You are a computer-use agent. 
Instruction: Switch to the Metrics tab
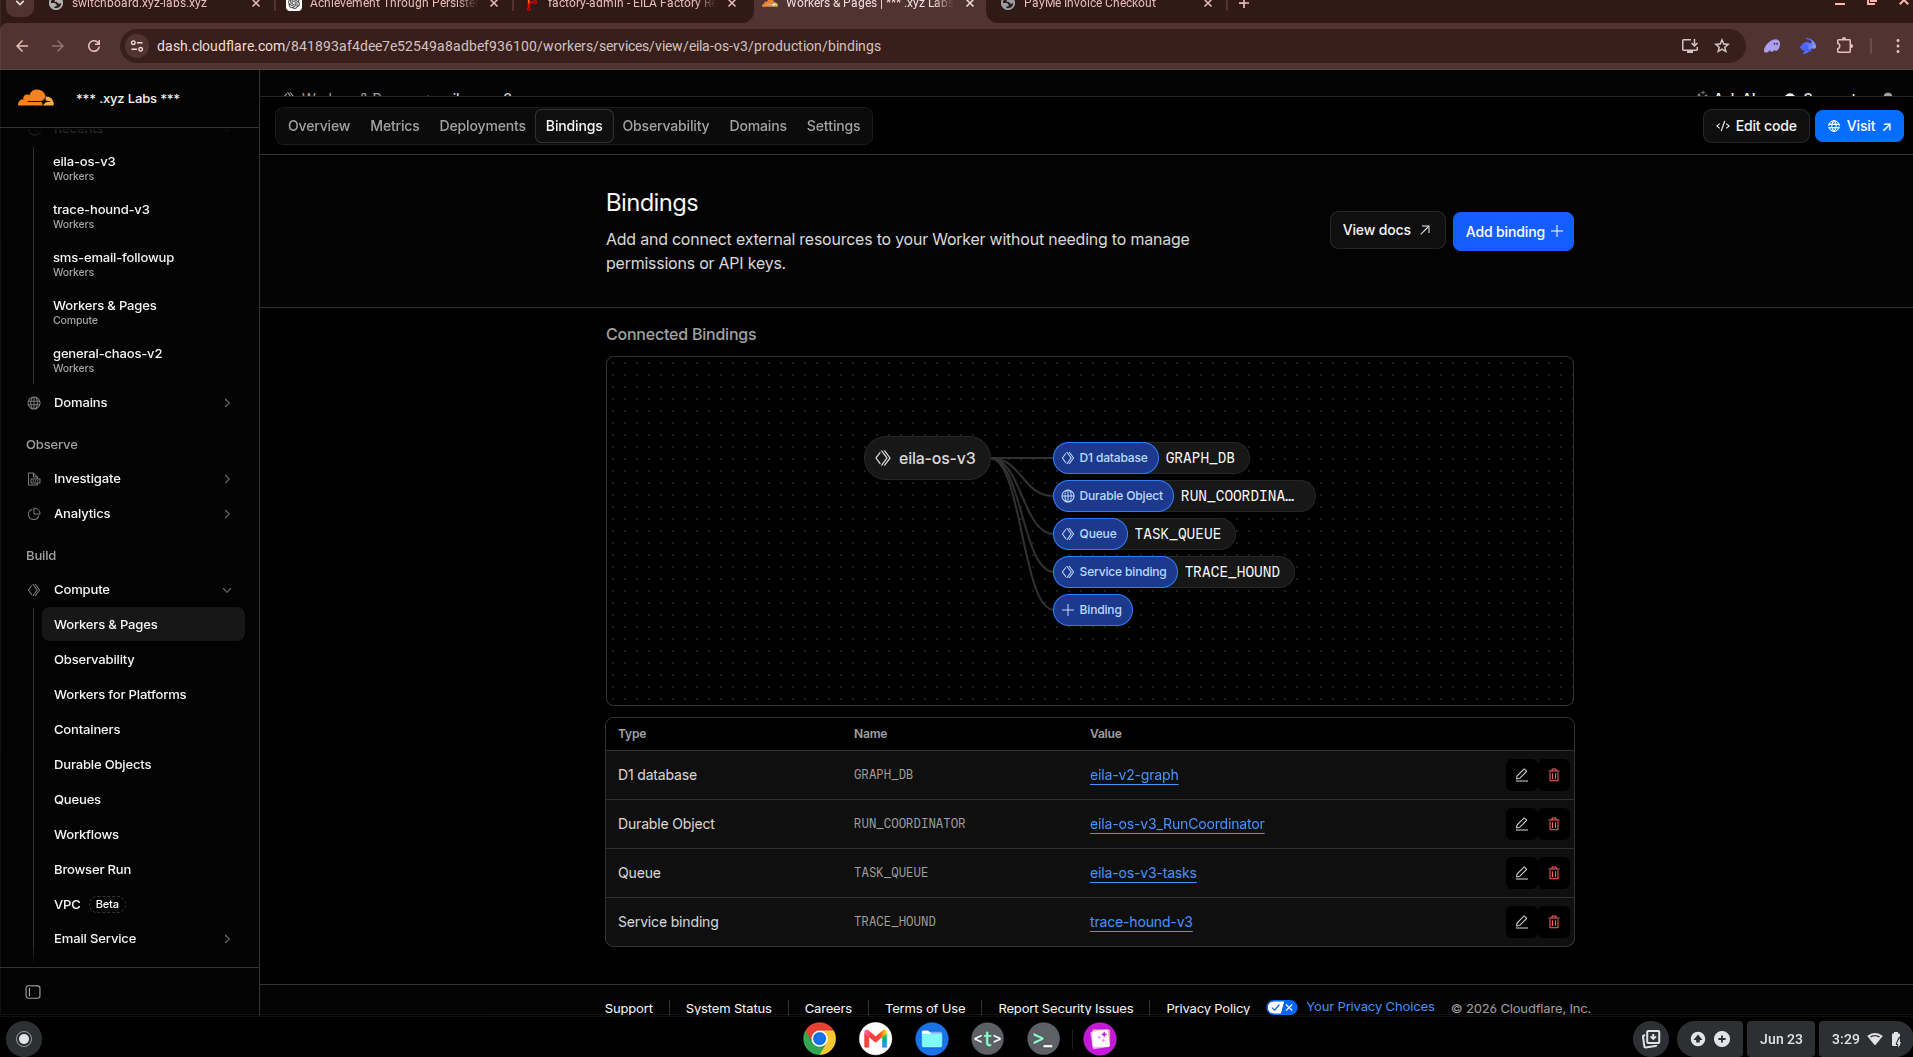394,126
